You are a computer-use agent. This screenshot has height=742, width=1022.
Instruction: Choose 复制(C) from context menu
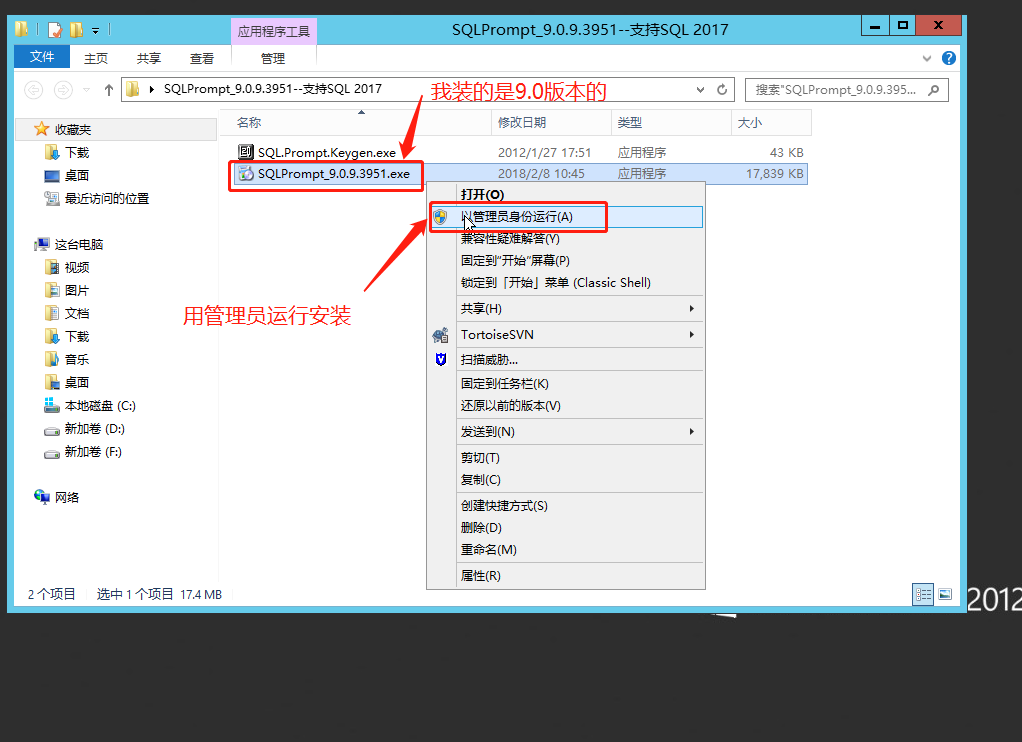click(x=566, y=480)
